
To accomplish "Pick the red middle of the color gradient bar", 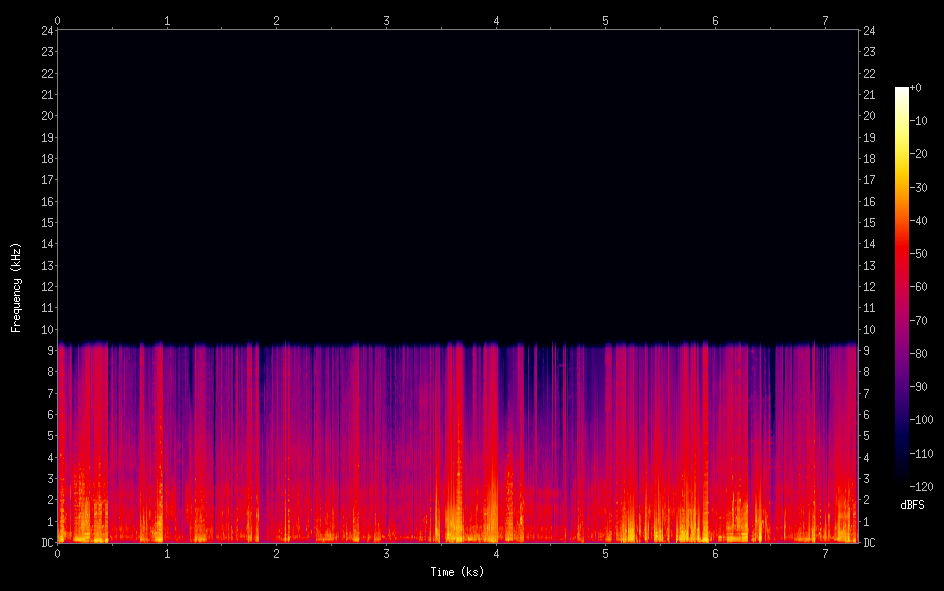I will pos(902,260).
